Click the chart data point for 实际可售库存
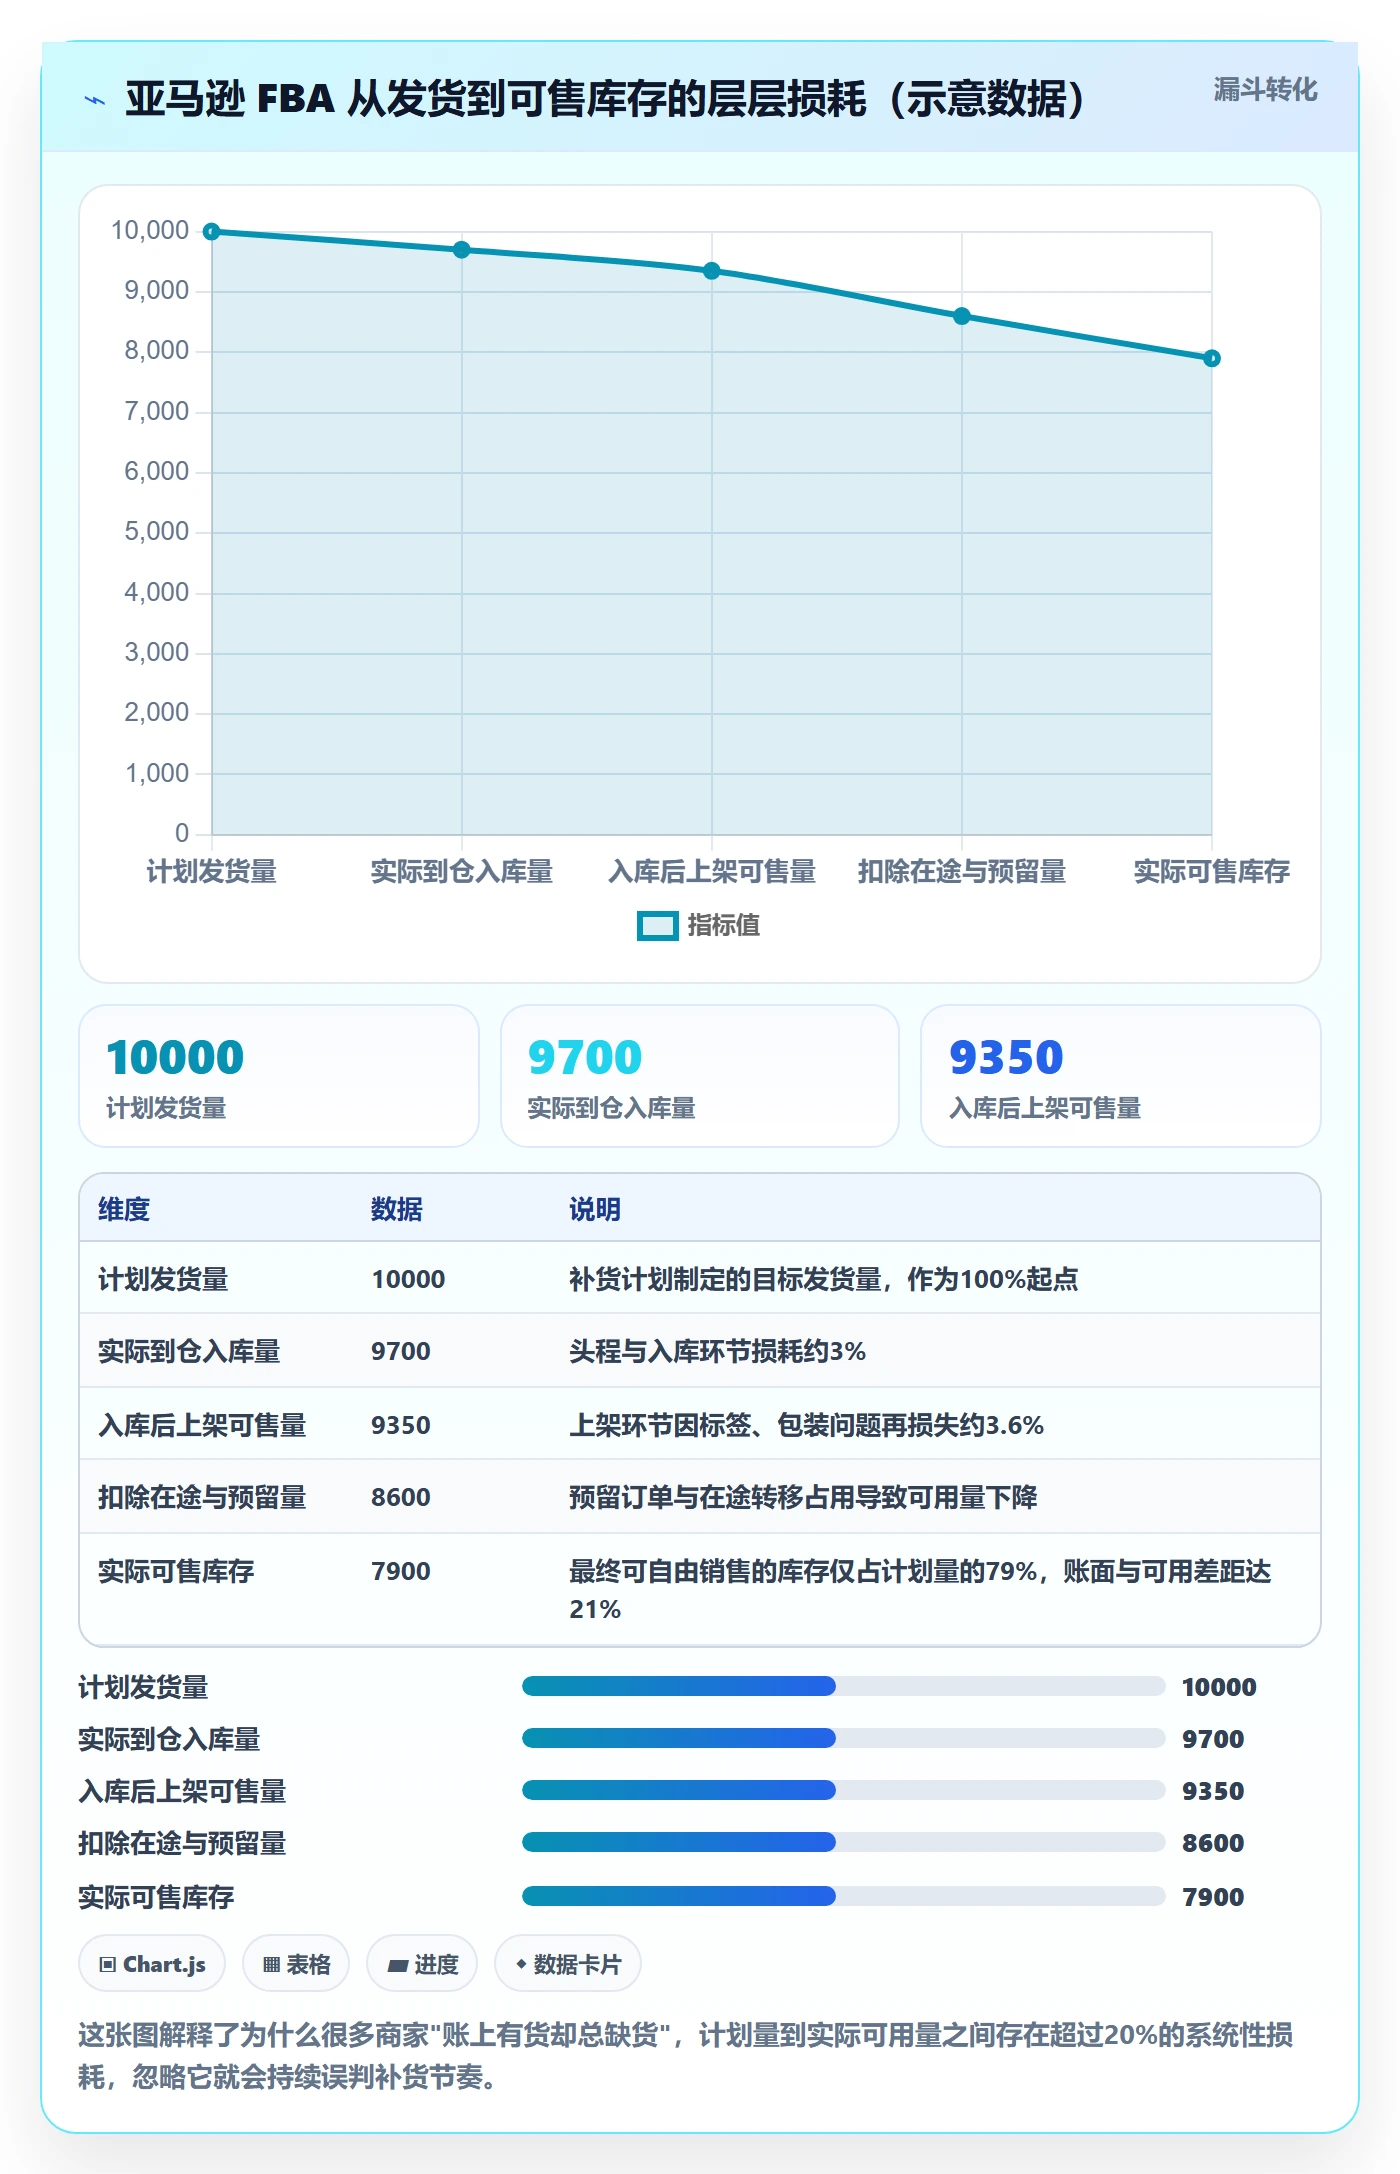The image size is (1400, 2174). click(x=1211, y=358)
